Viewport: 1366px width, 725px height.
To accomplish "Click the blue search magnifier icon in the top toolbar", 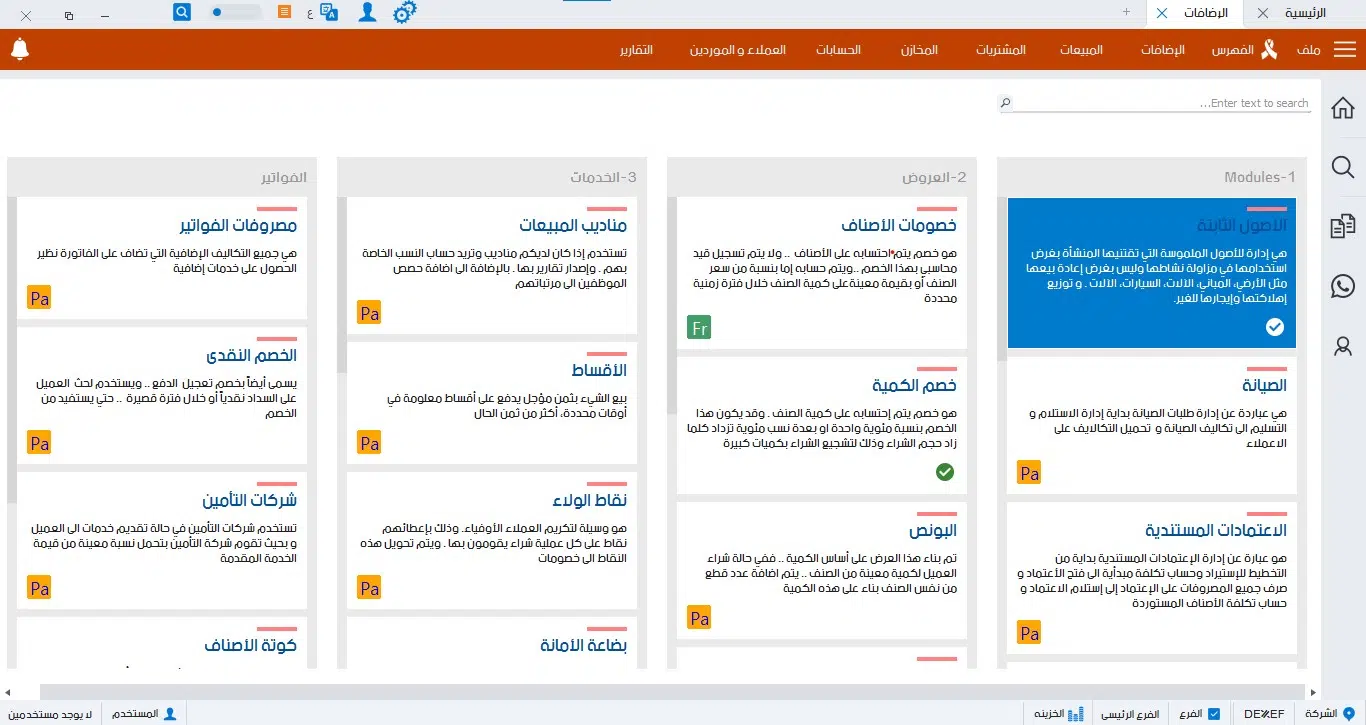I will pyautogui.click(x=180, y=12).
